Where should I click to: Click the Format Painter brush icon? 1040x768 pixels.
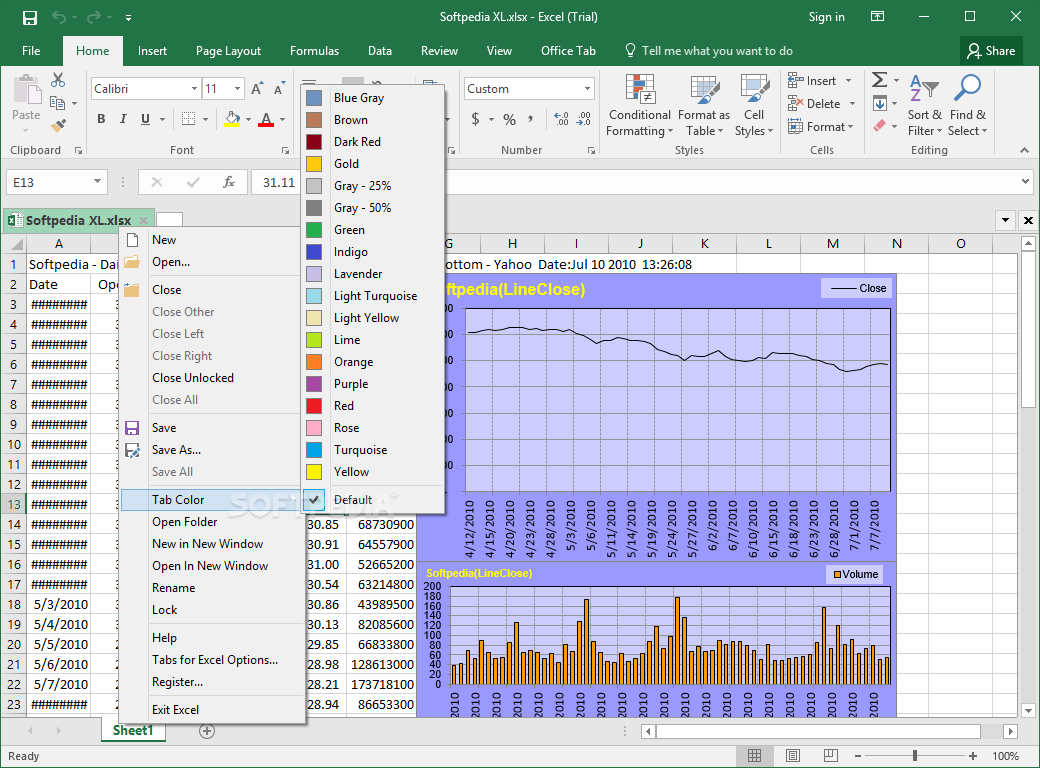58,125
